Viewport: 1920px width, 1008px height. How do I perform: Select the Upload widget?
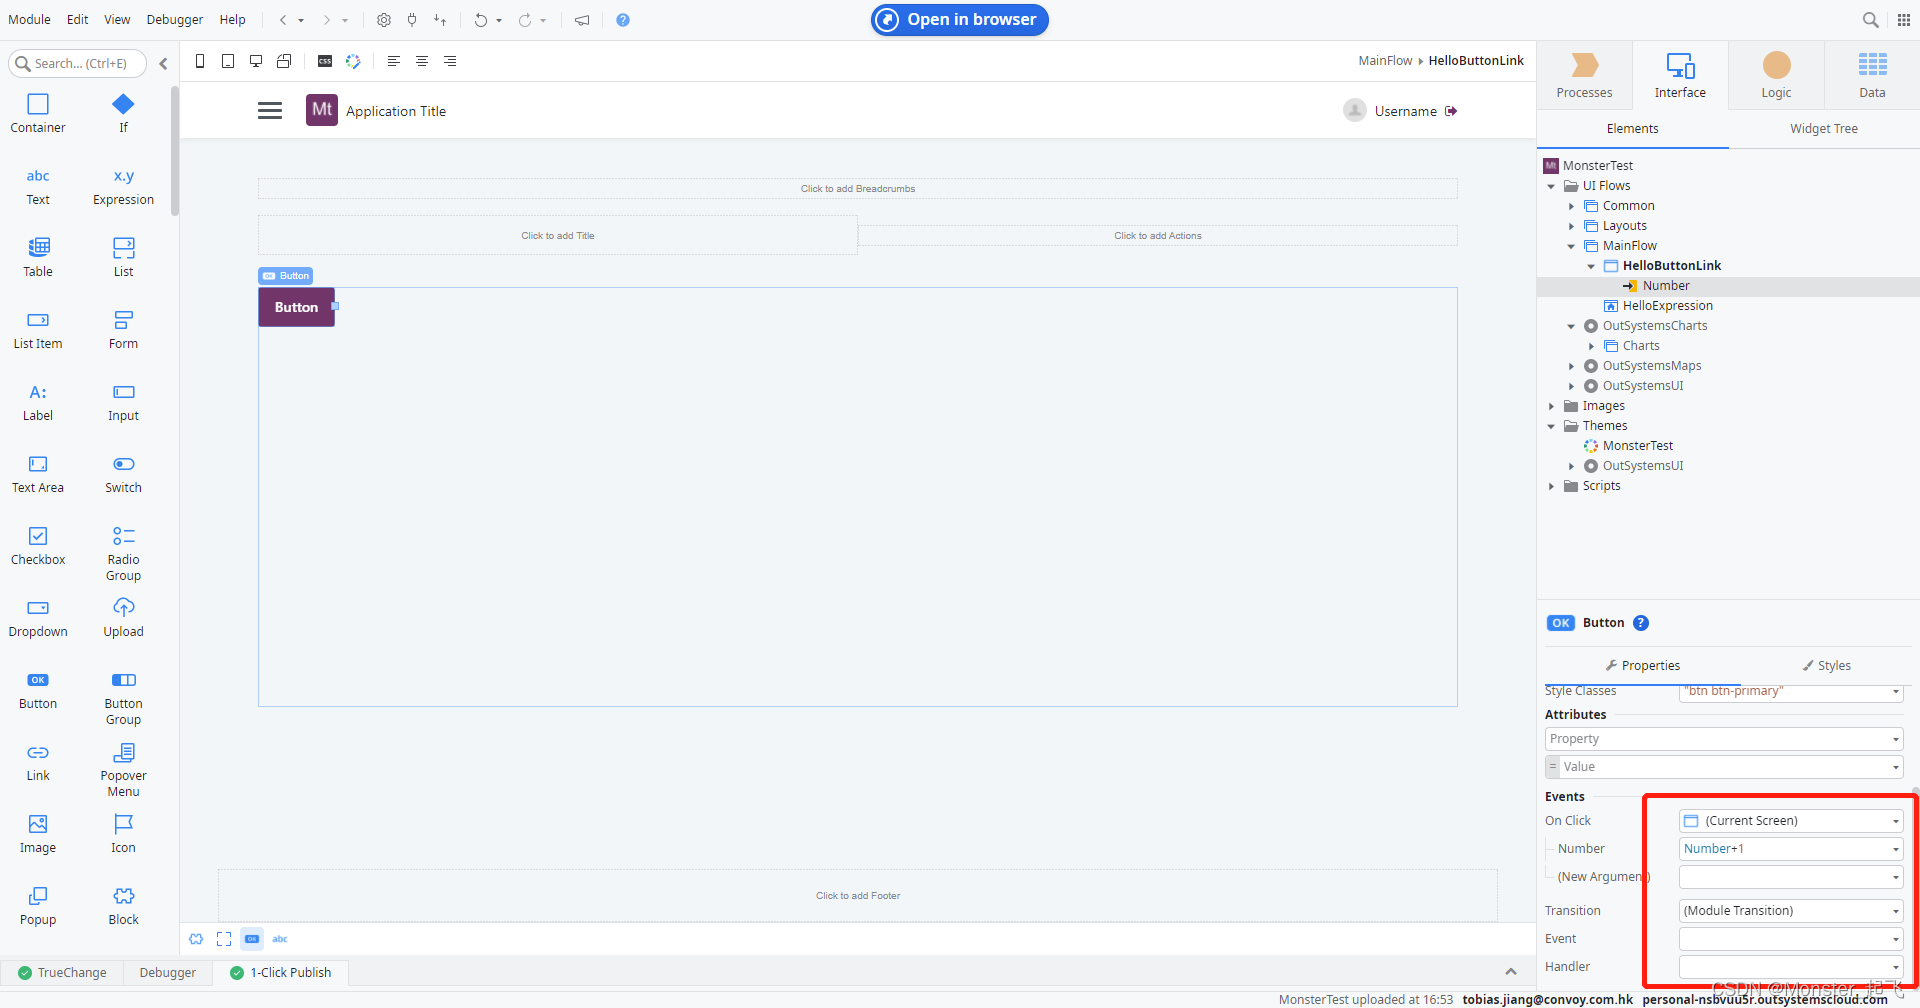point(123,618)
